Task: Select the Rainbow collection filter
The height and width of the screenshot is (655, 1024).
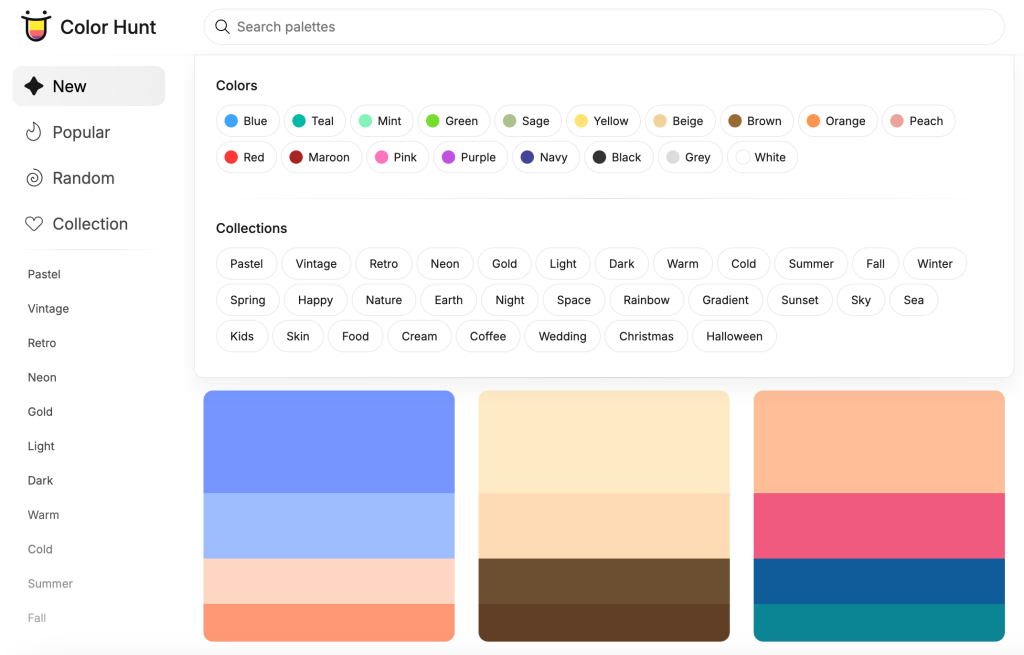Action: pyautogui.click(x=646, y=299)
